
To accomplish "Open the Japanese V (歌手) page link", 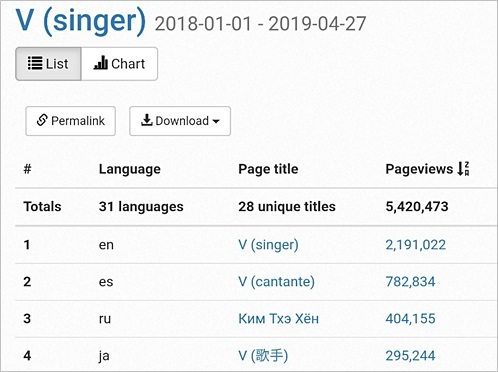I will tap(263, 356).
